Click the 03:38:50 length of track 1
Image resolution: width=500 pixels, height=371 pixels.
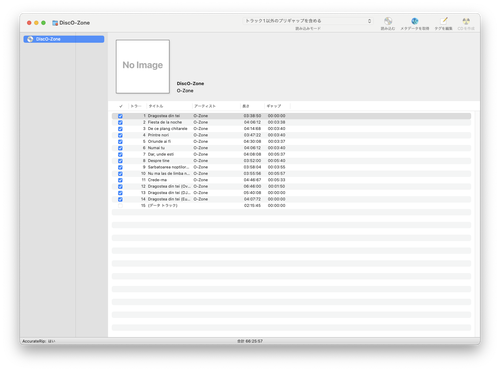(252, 116)
